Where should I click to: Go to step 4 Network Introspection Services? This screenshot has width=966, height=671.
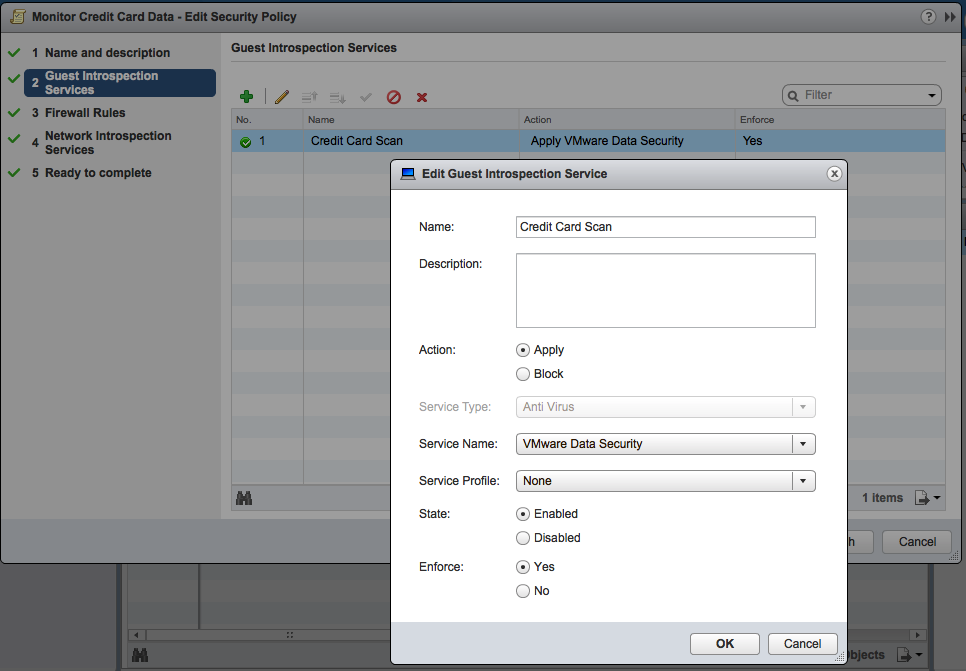(x=108, y=143)
